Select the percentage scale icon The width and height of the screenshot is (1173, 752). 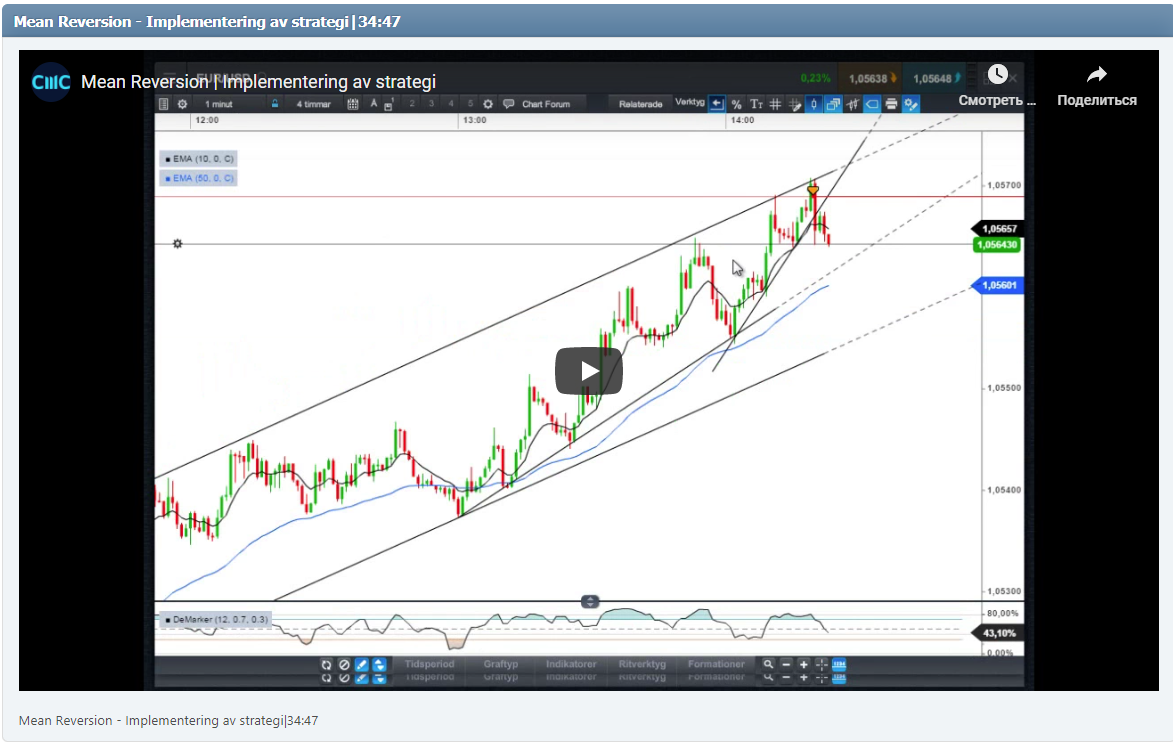[735, 103]
